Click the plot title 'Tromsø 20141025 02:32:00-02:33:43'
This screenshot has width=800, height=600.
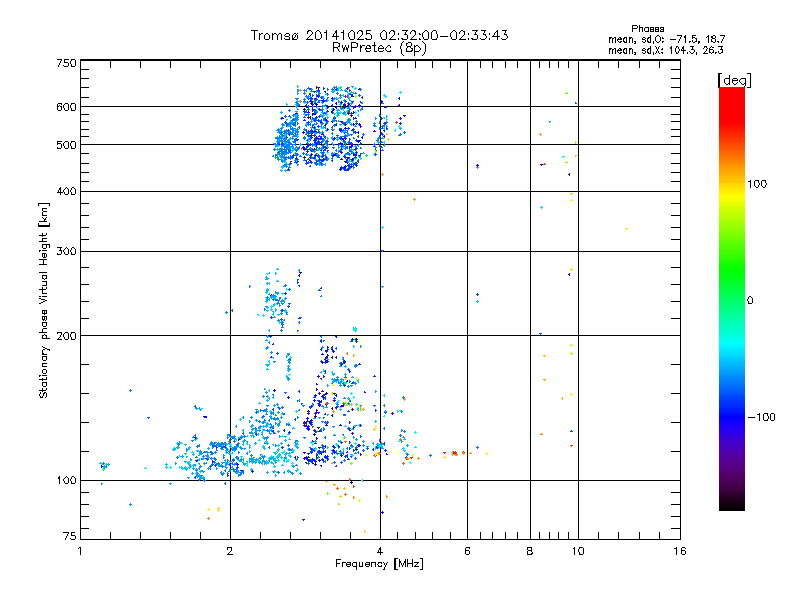pos(379,35)
